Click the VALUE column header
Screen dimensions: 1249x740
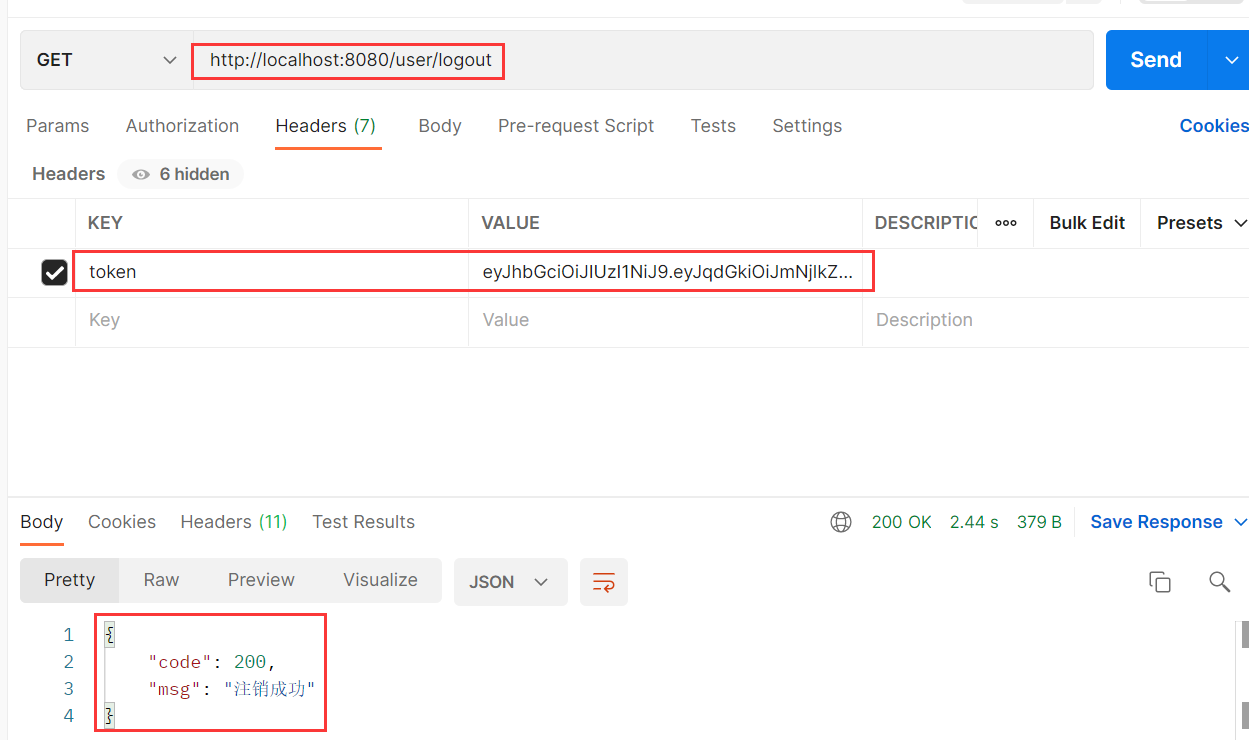point(510,223)
